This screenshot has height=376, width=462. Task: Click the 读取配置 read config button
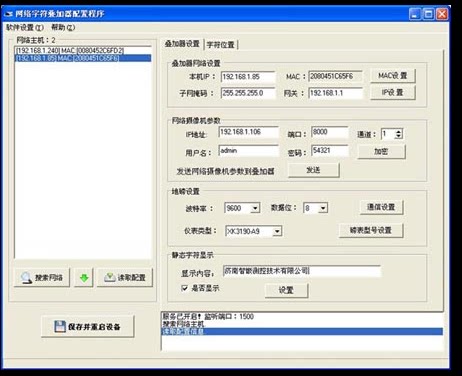[x=125, y=277]
